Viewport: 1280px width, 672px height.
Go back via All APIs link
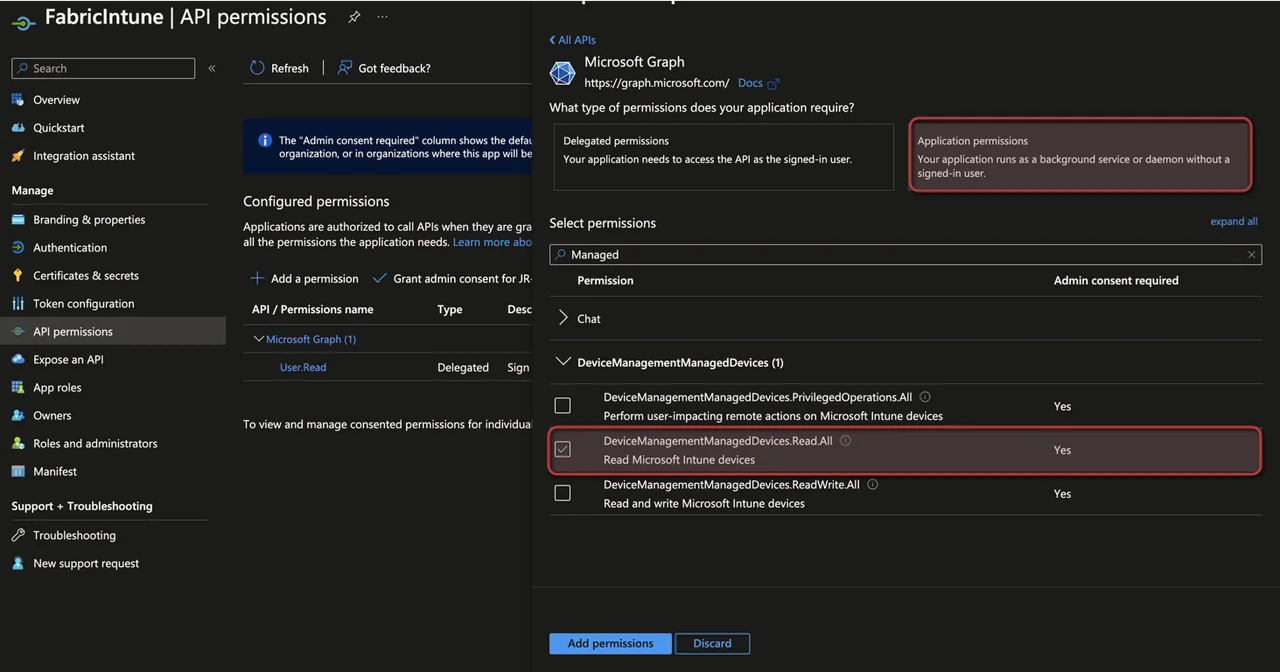pos(572,40)
